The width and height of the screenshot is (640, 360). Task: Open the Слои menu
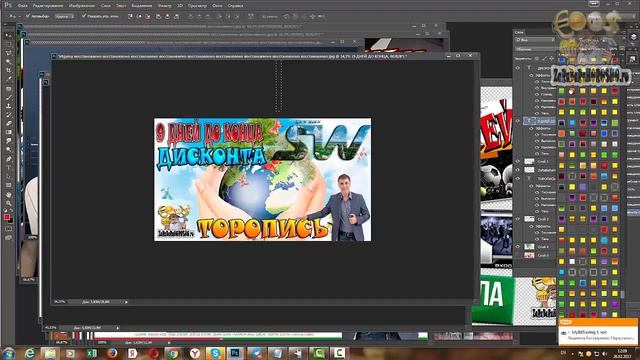[x=106, y=6]
